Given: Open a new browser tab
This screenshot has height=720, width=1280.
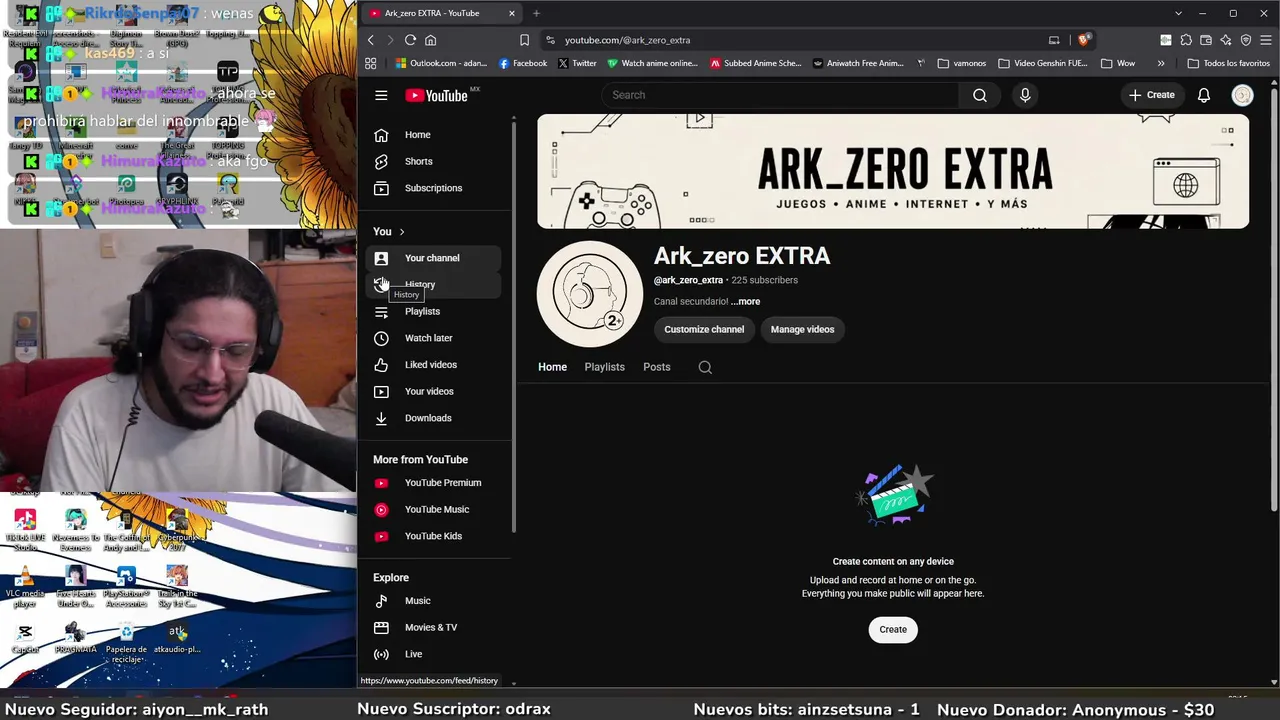Looking at the screenshot, I should (x=536, y=13).
